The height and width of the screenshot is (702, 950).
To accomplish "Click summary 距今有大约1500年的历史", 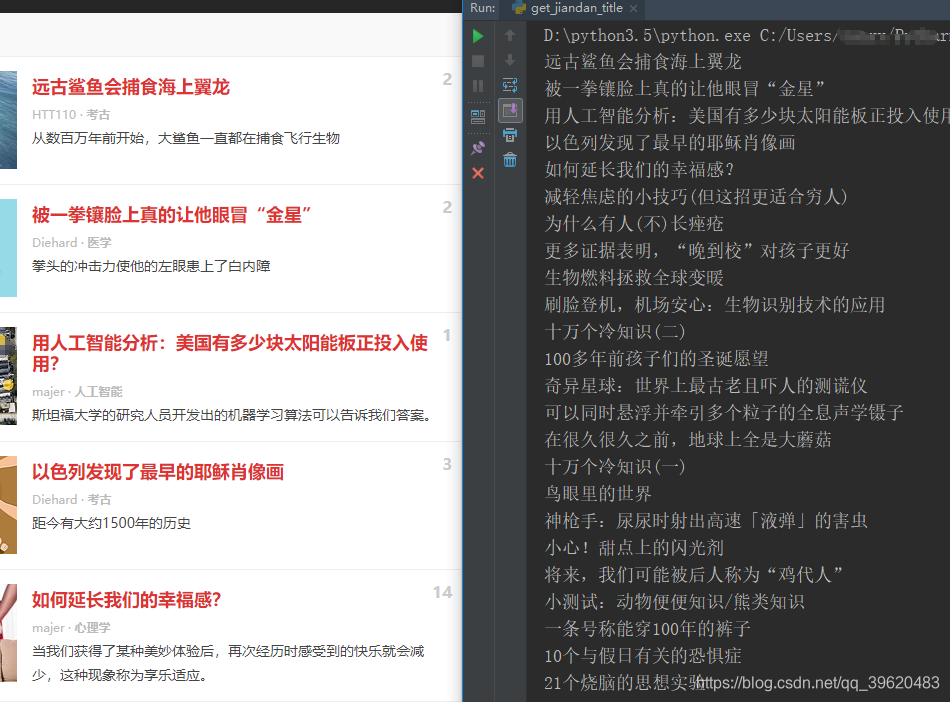I will pyautogui.click(x=111, y=523).
